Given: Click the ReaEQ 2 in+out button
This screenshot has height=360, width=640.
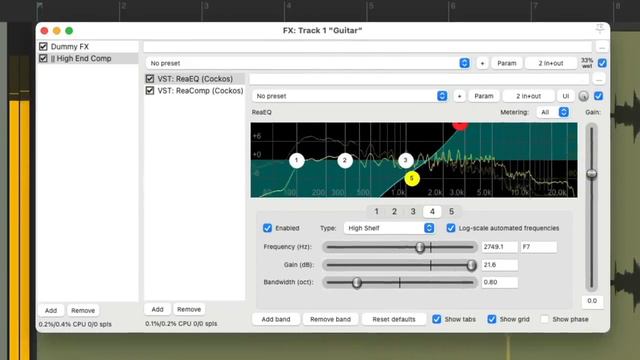Looking at the screenshot, I should tap(528, 96).
